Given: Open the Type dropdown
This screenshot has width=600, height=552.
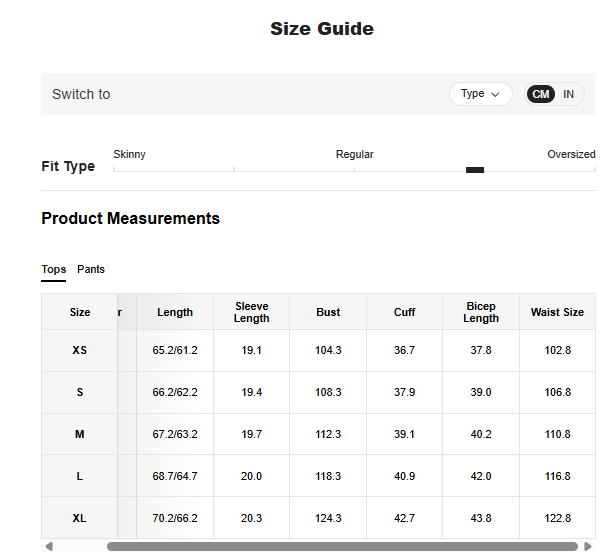Looking at the screenshot, I should click(x=480, y=94).
